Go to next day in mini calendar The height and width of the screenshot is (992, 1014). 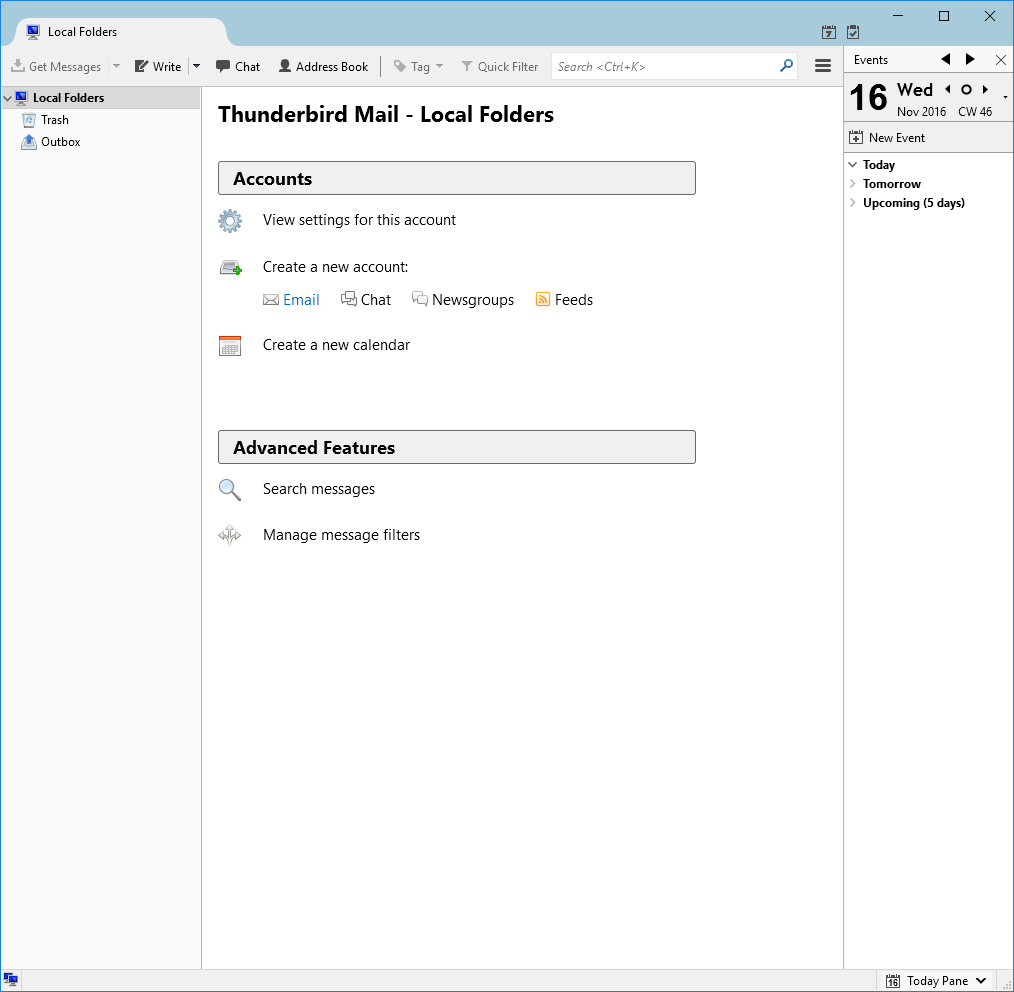point(985,89)
